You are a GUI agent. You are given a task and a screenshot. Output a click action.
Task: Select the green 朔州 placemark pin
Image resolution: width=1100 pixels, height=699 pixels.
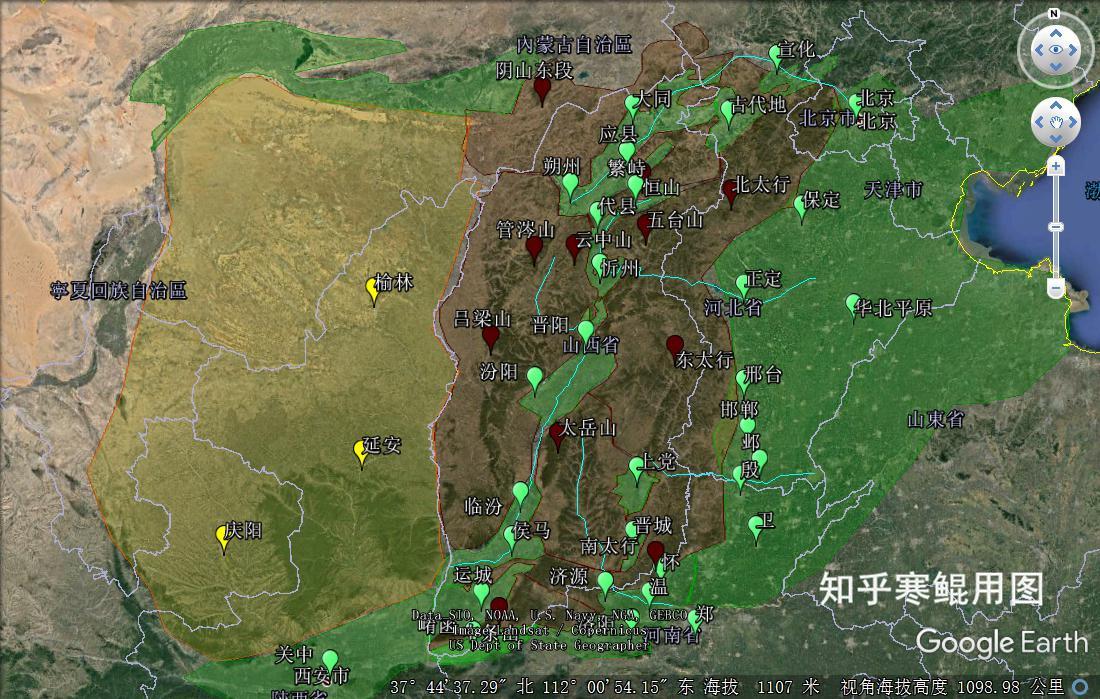570,185
